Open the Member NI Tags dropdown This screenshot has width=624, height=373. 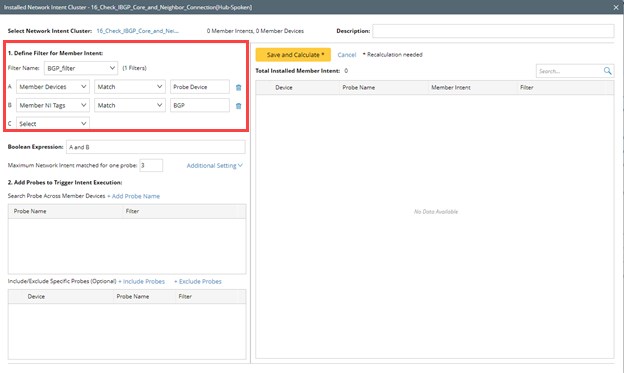coord(53,105)
